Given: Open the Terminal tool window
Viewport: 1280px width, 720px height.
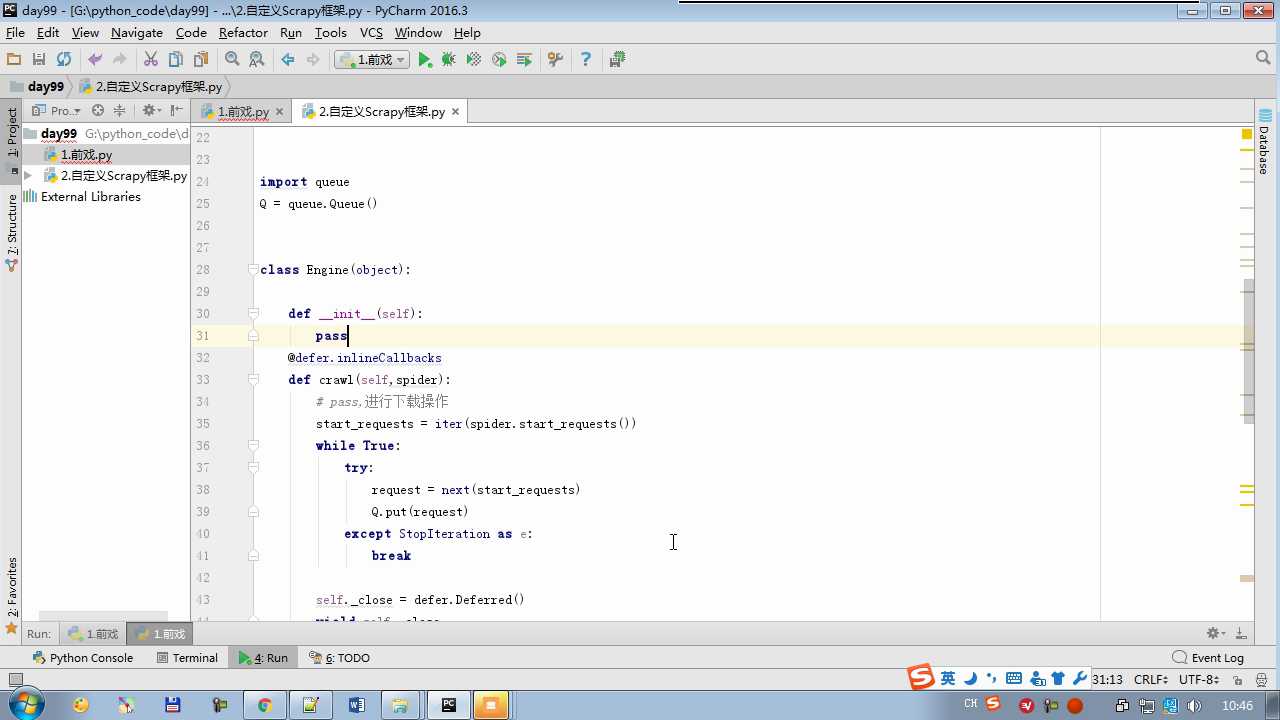Looking at the screenshot, I should pyautogui.click(x=187, y=658).
